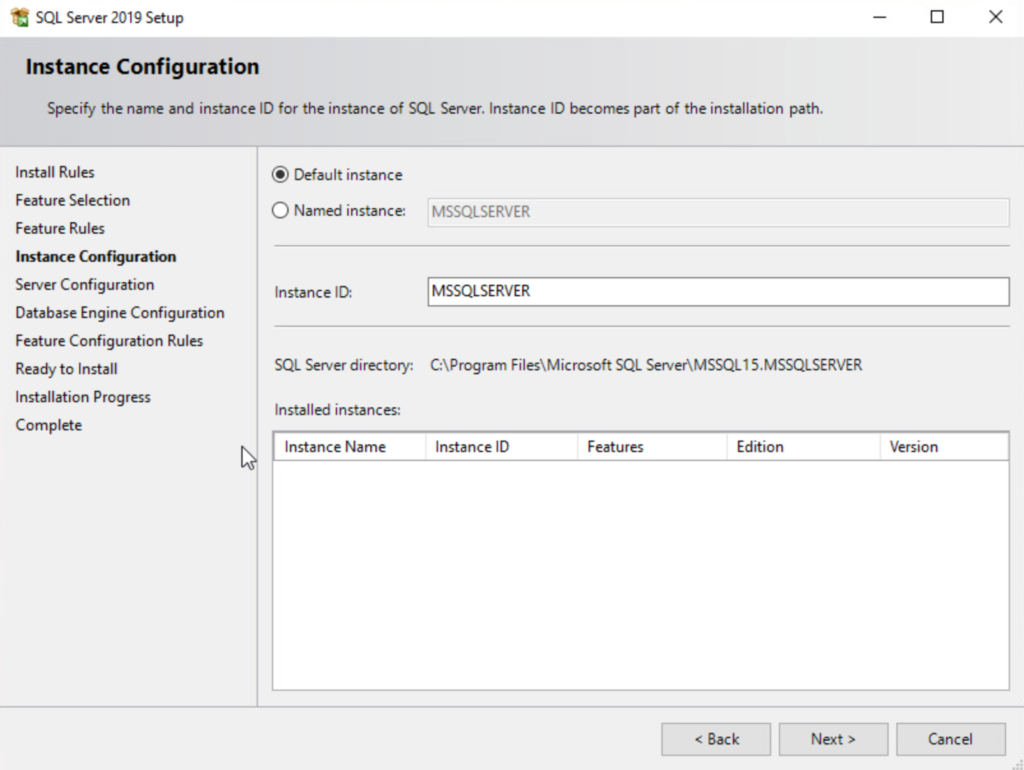Click the Next button
This screenshot has width=1024, height=770.
[x=833, y=739]
